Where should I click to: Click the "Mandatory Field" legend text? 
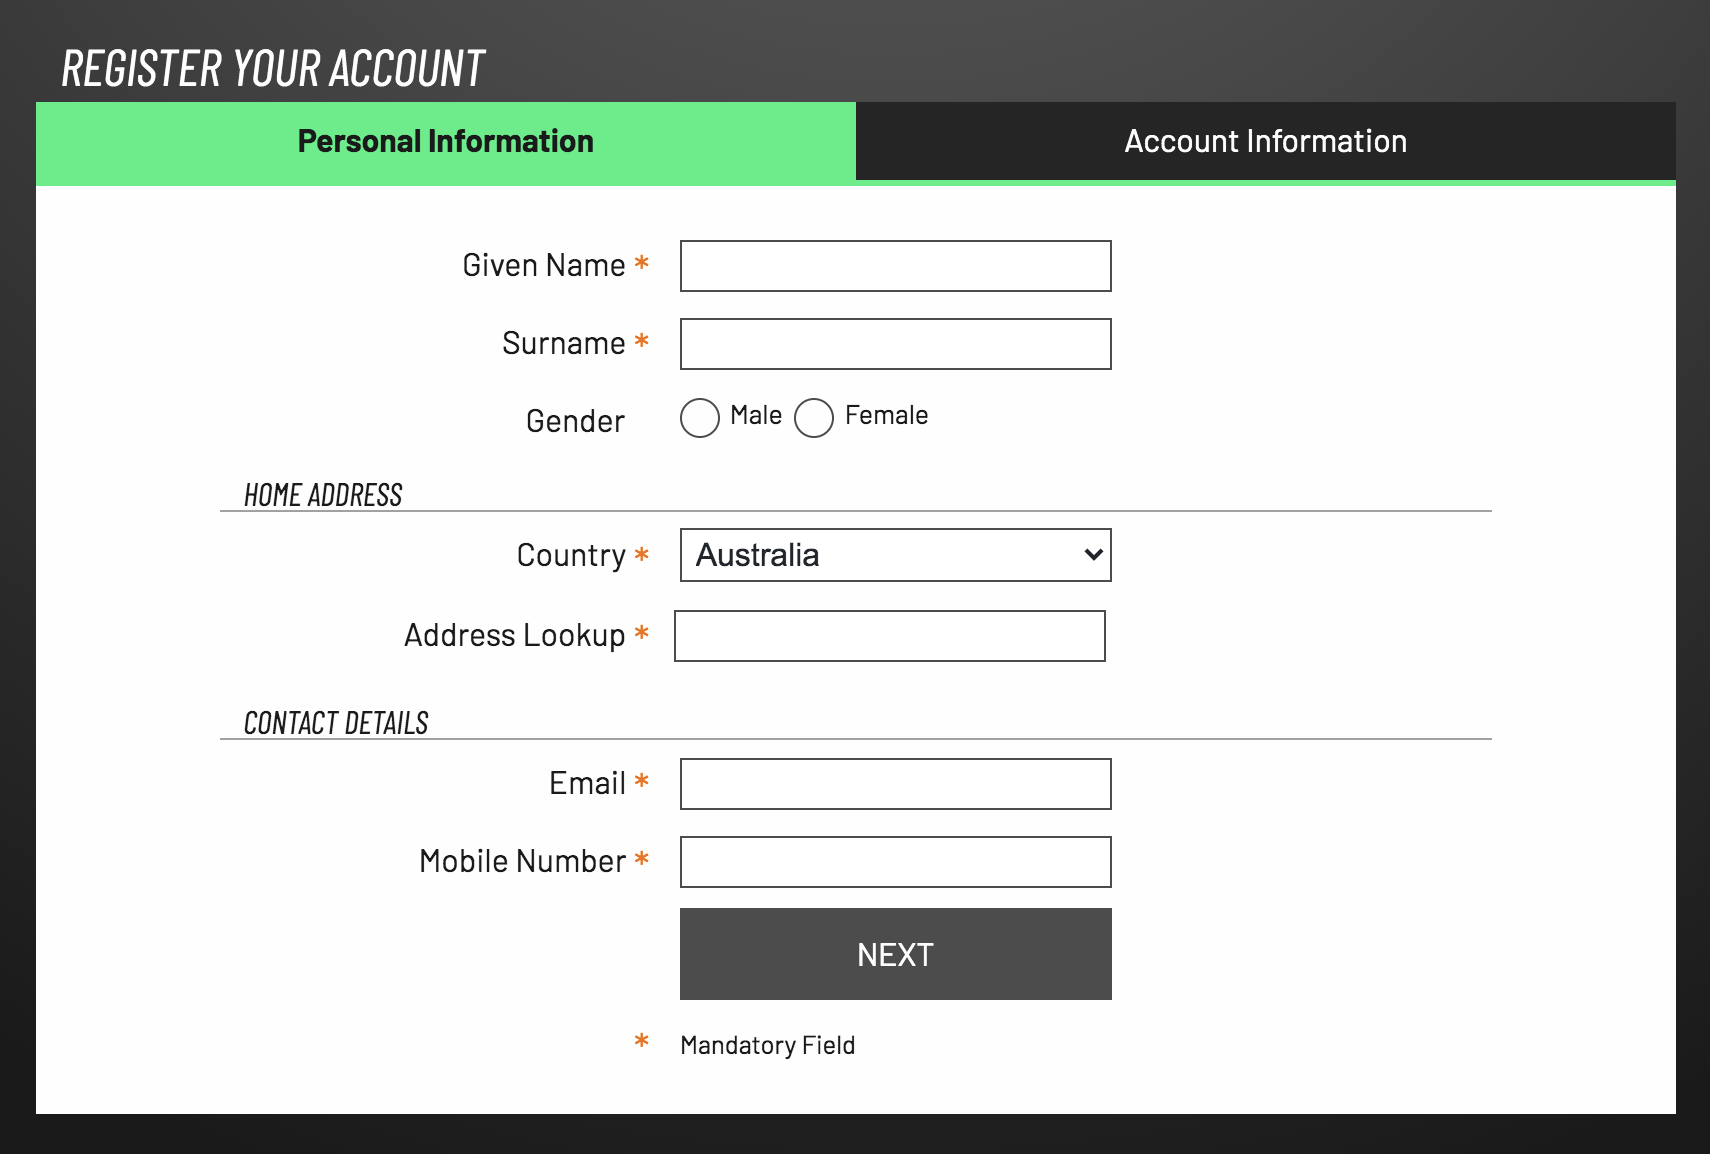[x=767, y=1045]
